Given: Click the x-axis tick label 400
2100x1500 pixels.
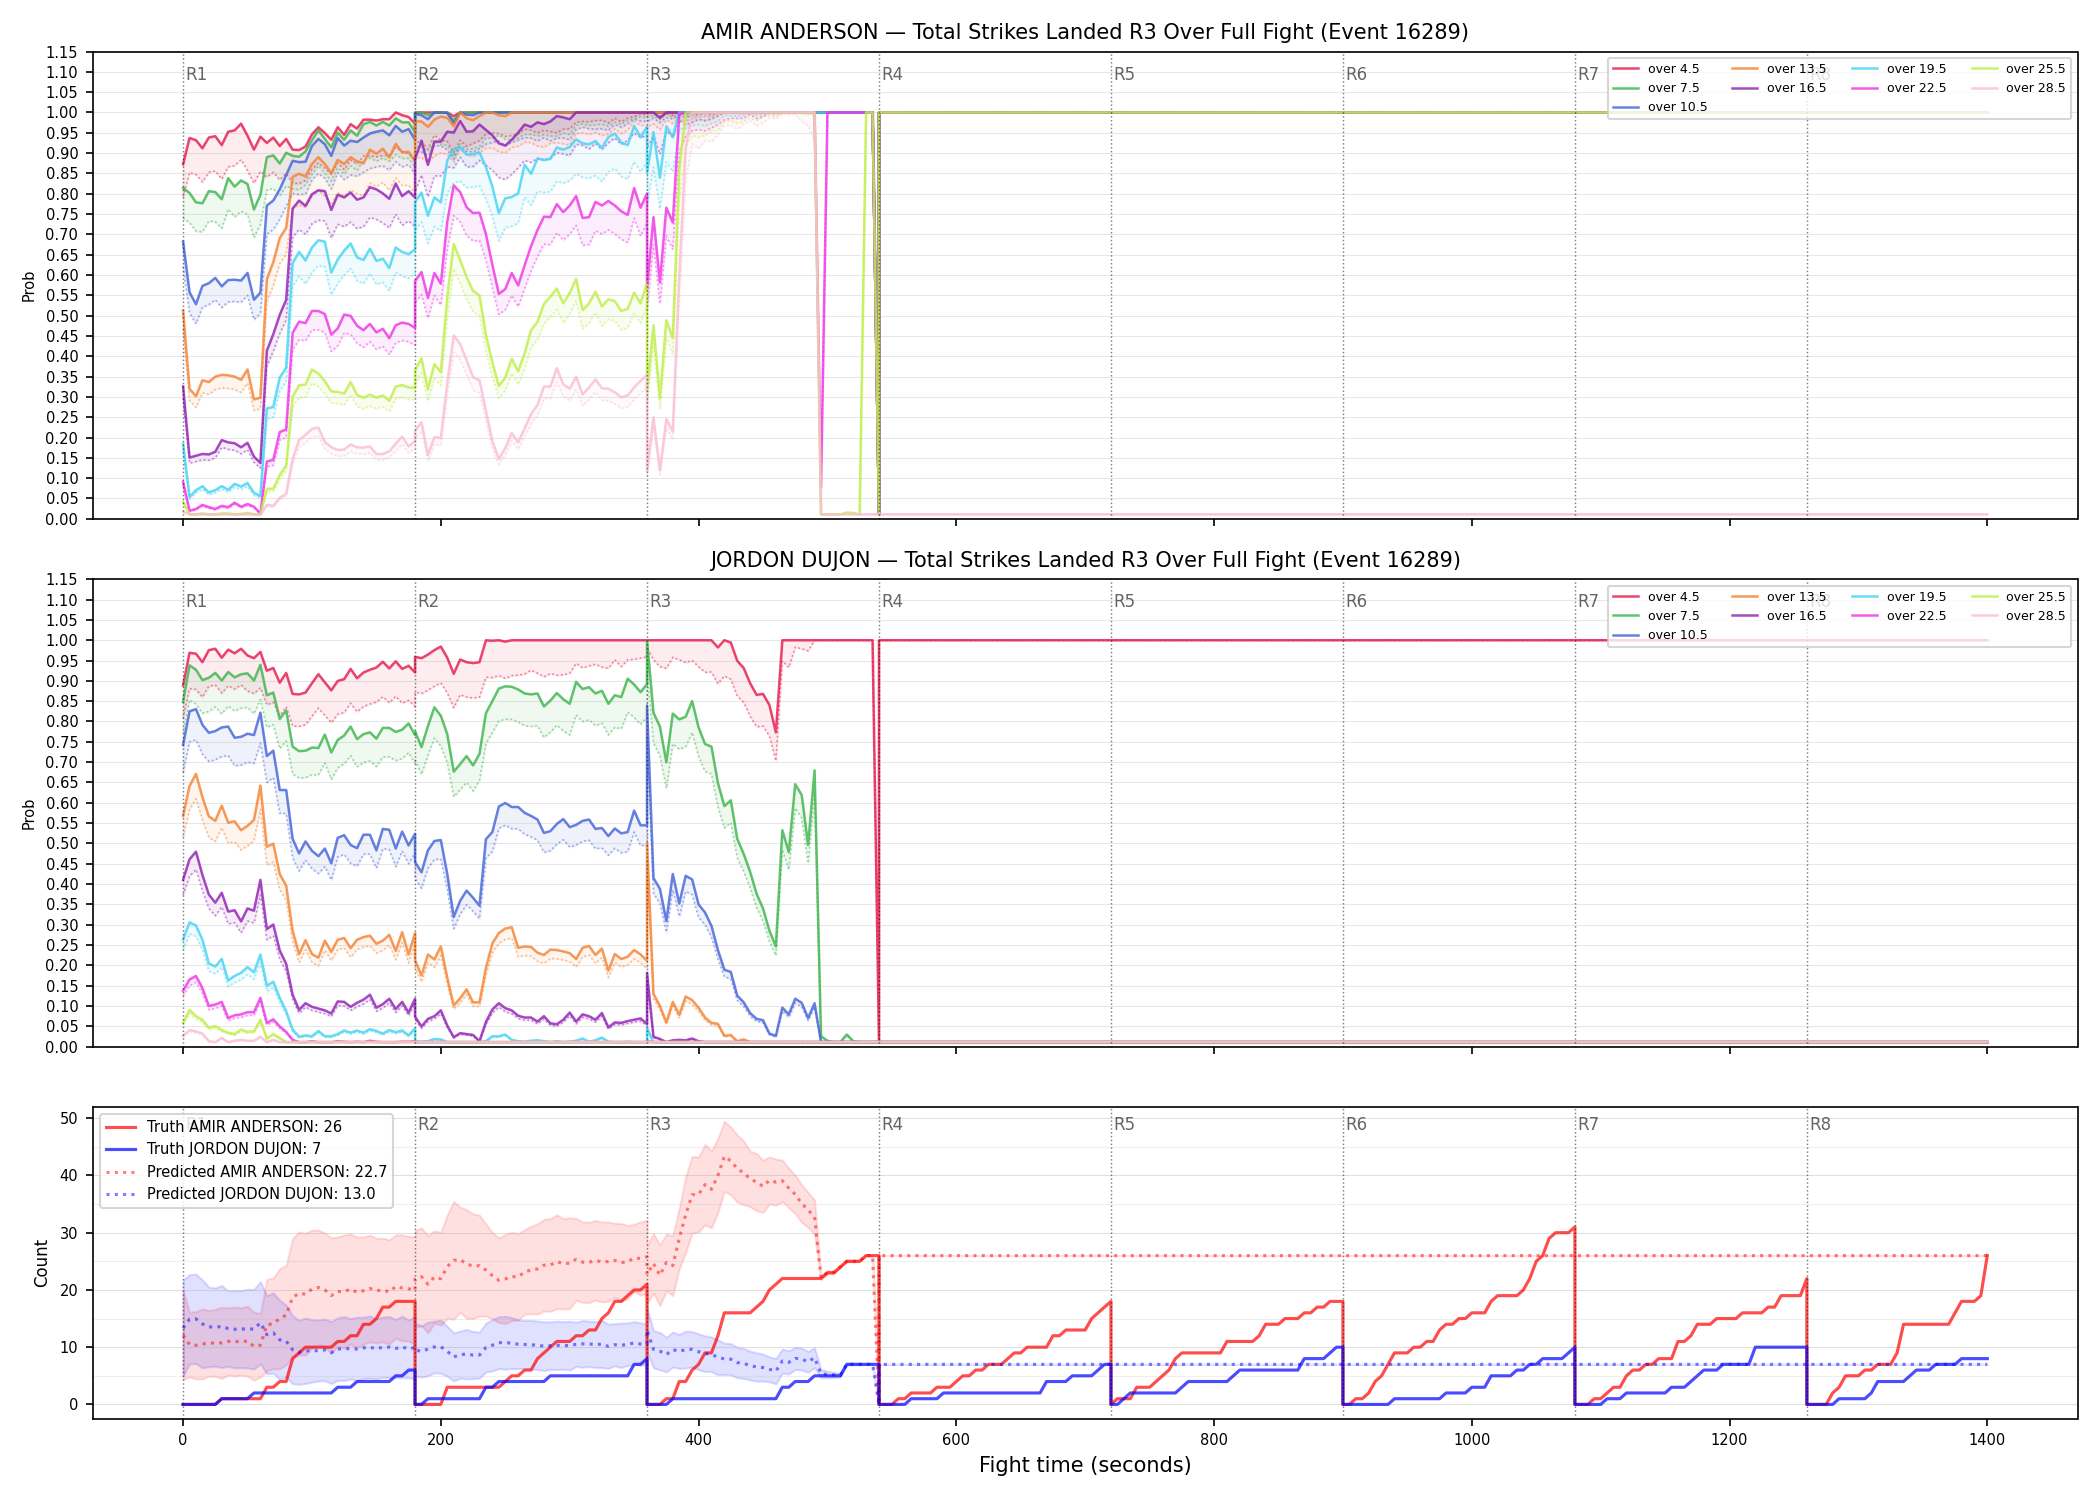Looking at the screenshot, I should [698, 1440].
